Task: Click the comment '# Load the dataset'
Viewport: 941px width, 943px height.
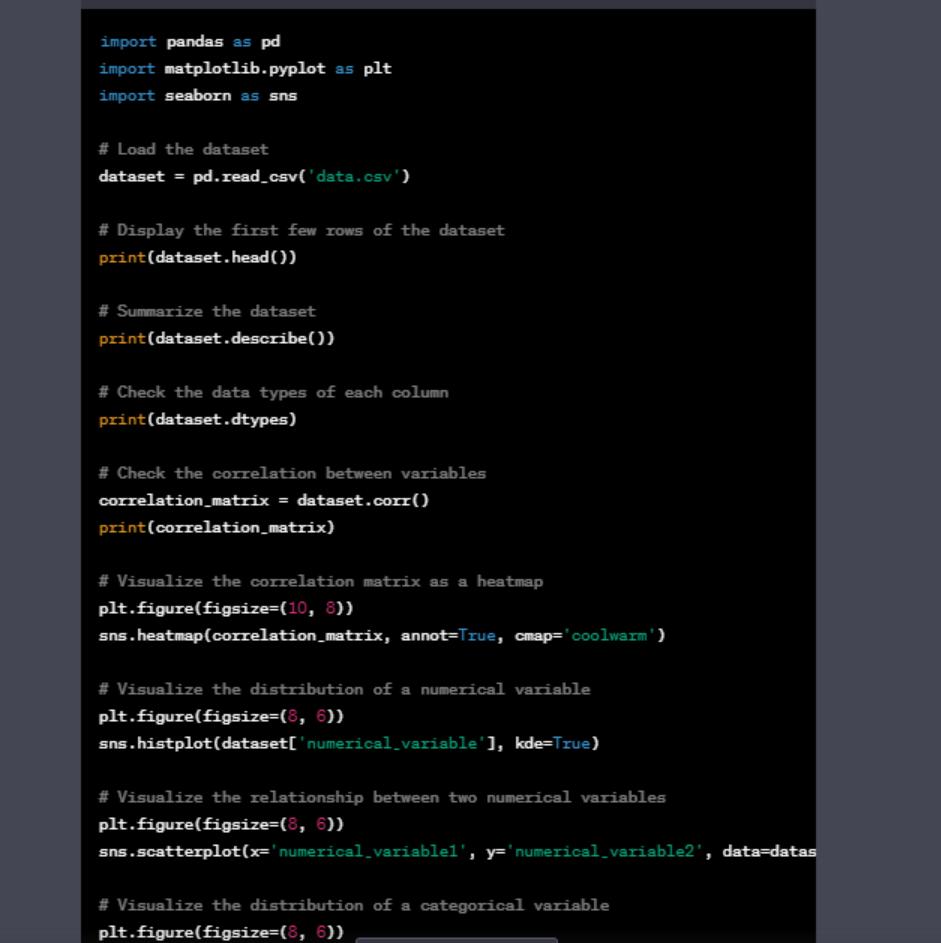Action: [x=183, y=149]
